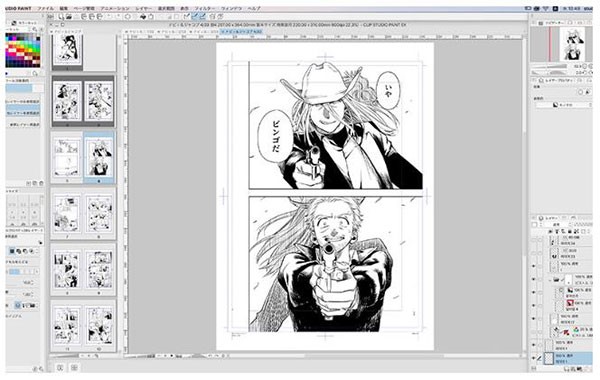Click the fourth multiple-reference icon in tool property
This screenshot has width=600, height=380.
coord(31,251)
